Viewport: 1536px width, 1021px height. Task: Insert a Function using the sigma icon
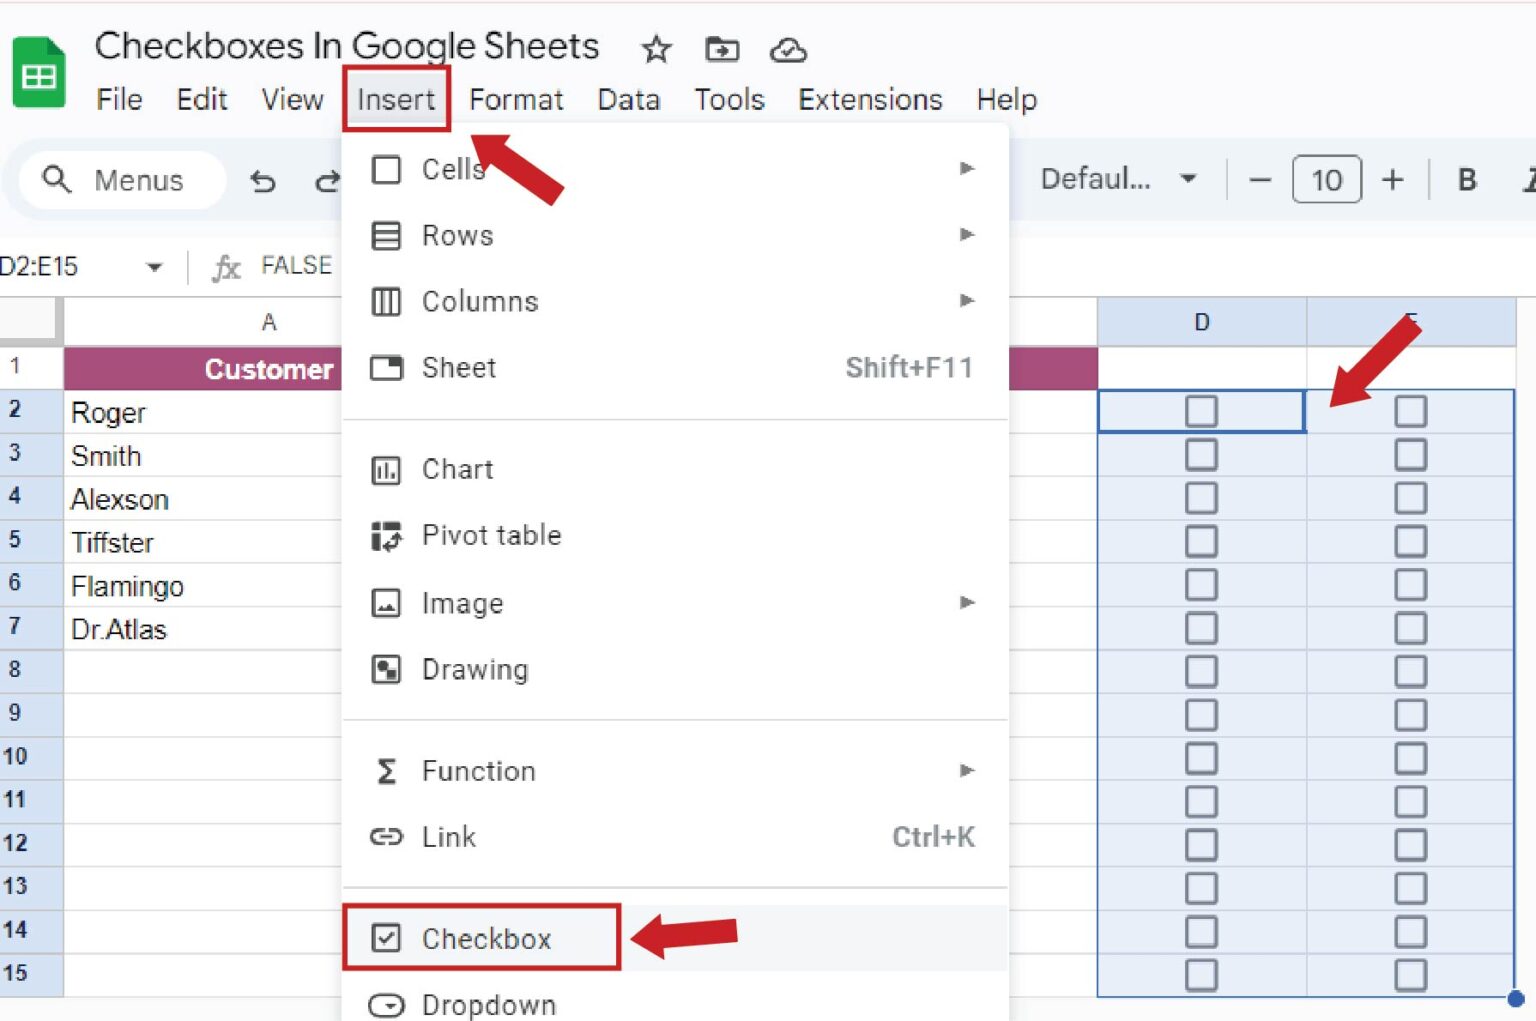tap(478, 771)
